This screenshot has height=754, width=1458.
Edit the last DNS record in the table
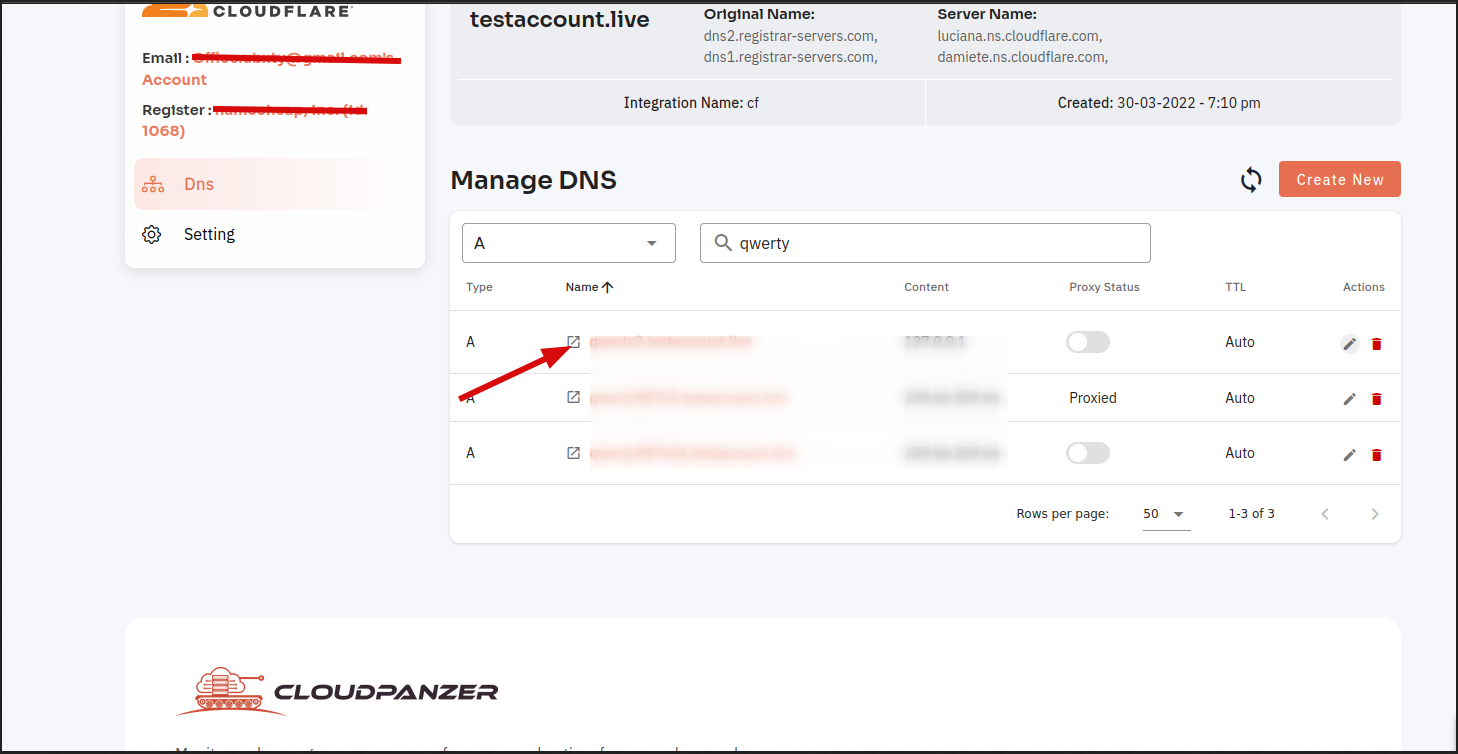coord(1350,455)
